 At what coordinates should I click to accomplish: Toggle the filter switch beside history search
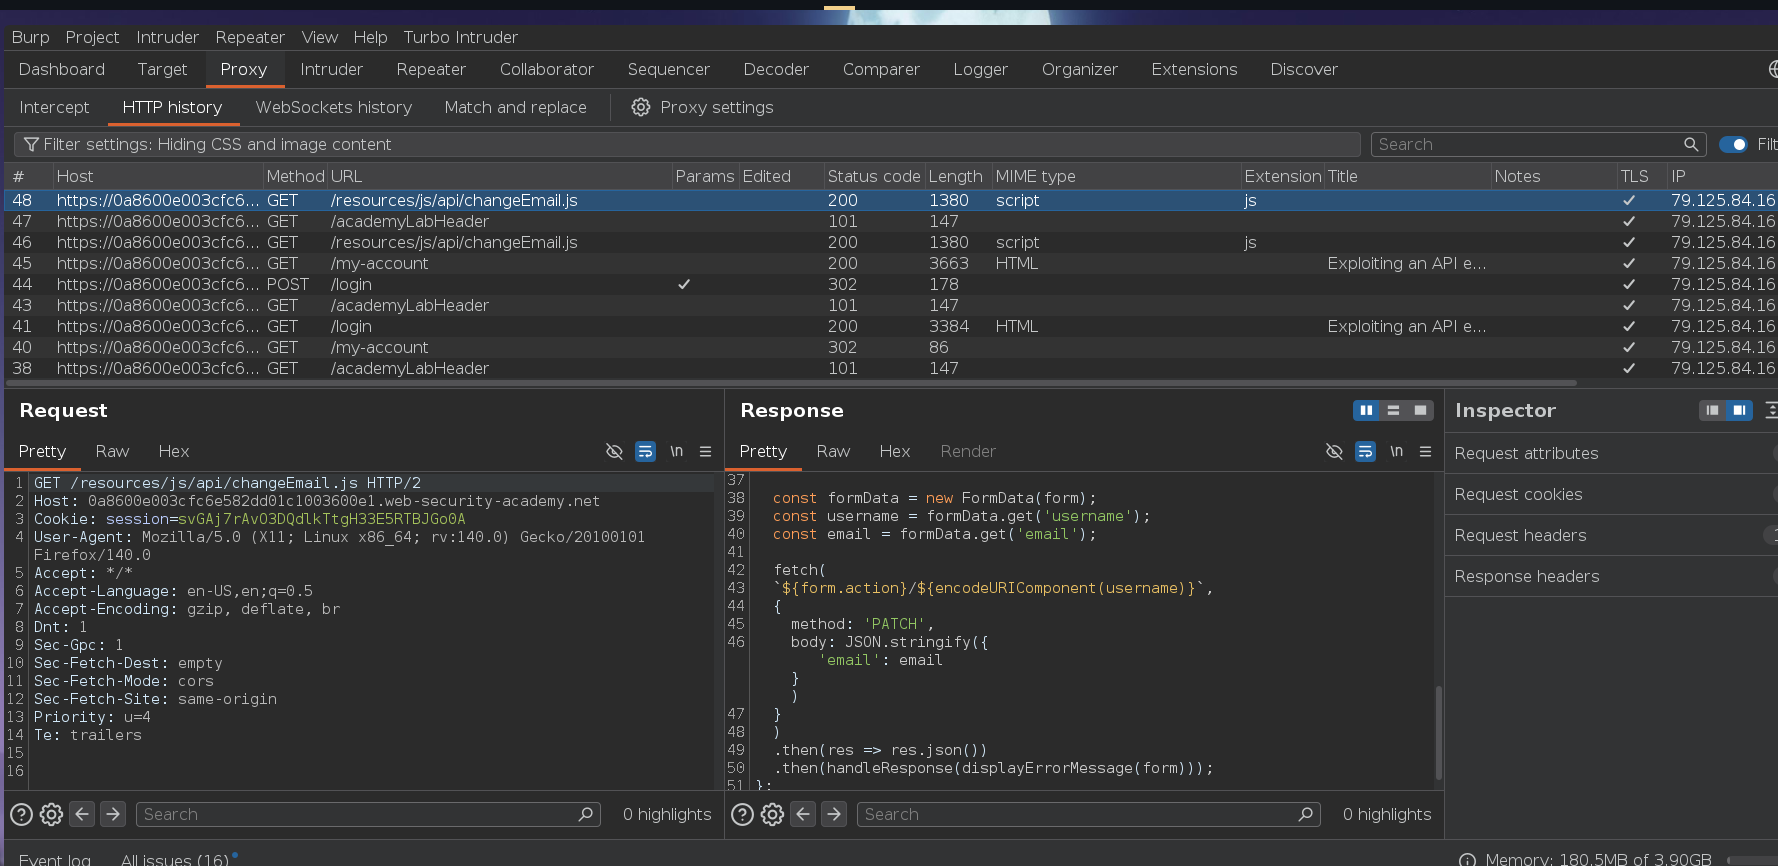[1733, 144]
